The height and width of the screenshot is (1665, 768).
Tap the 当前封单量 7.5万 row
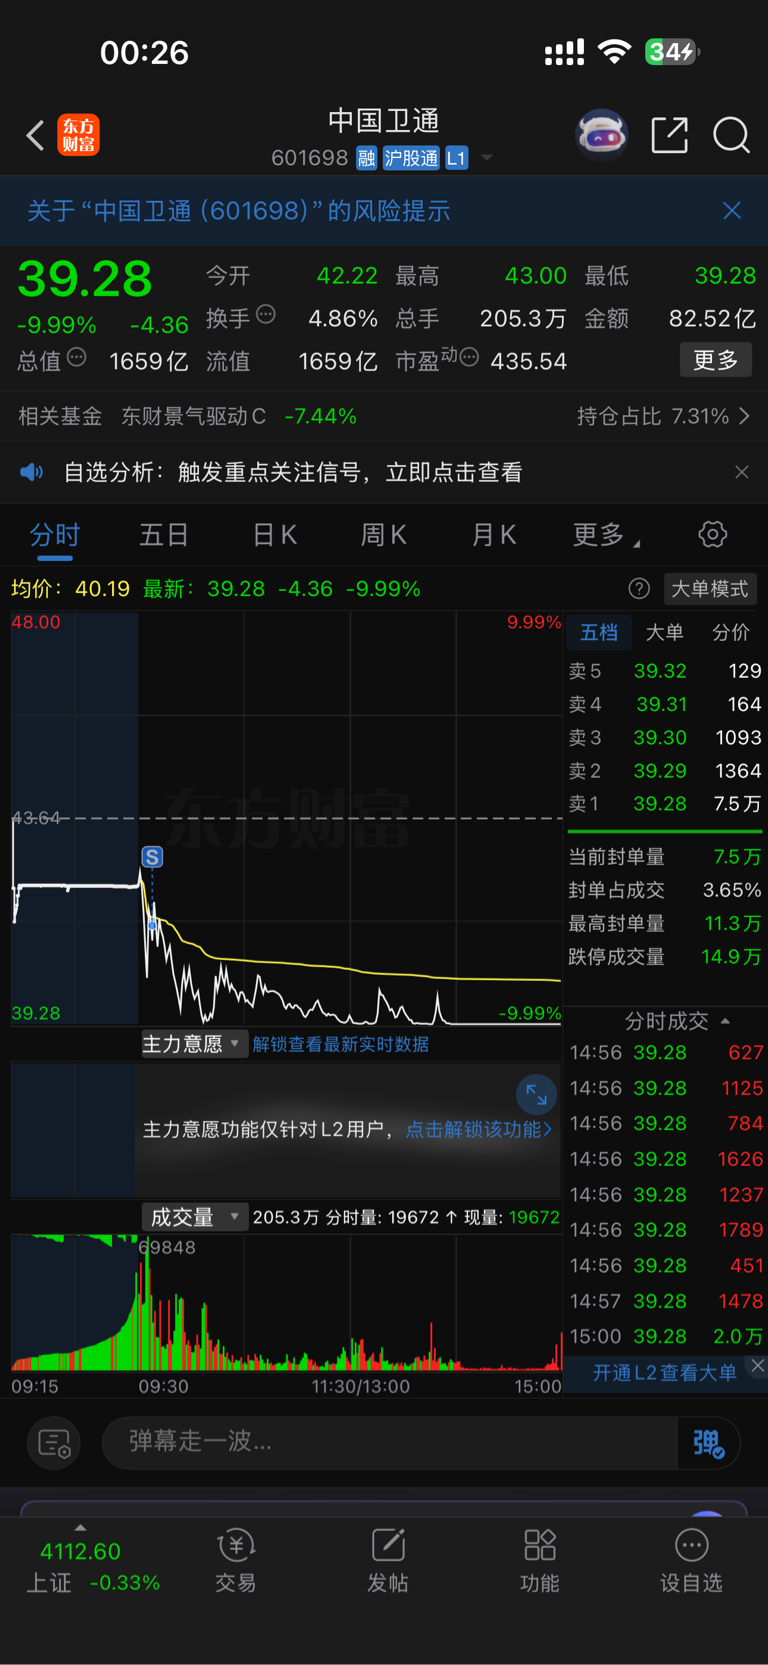pyautogui.click(x=665, y=857)
